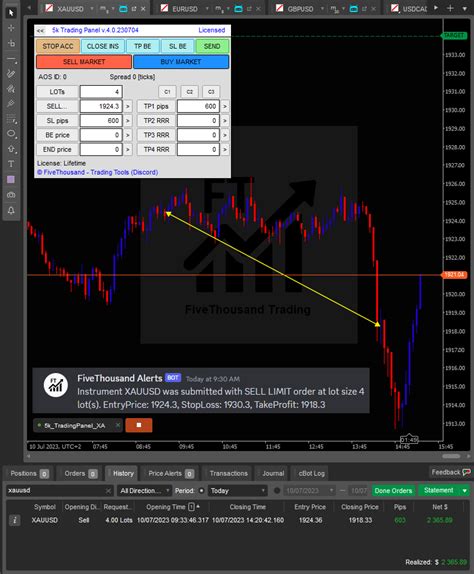
Task: Focus the SELL price input field
Action: point(101,106)
